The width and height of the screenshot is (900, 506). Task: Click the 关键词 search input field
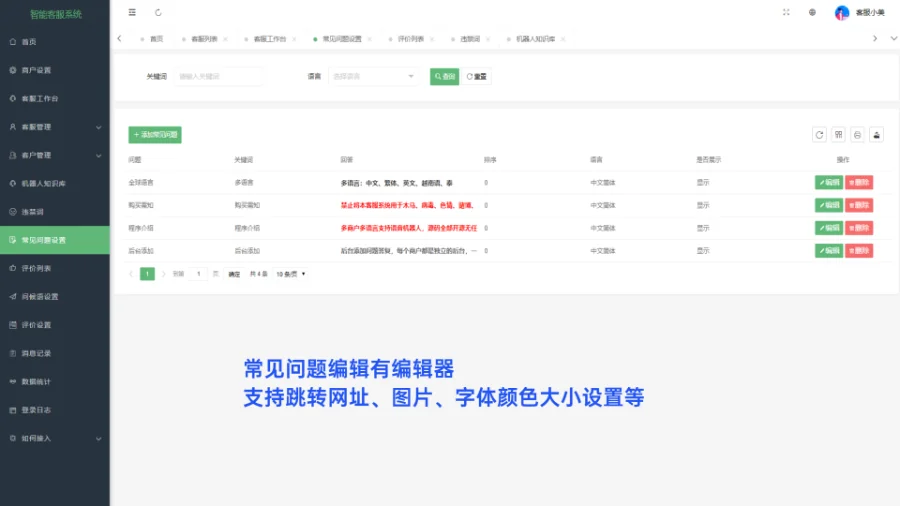pos(218,76)
